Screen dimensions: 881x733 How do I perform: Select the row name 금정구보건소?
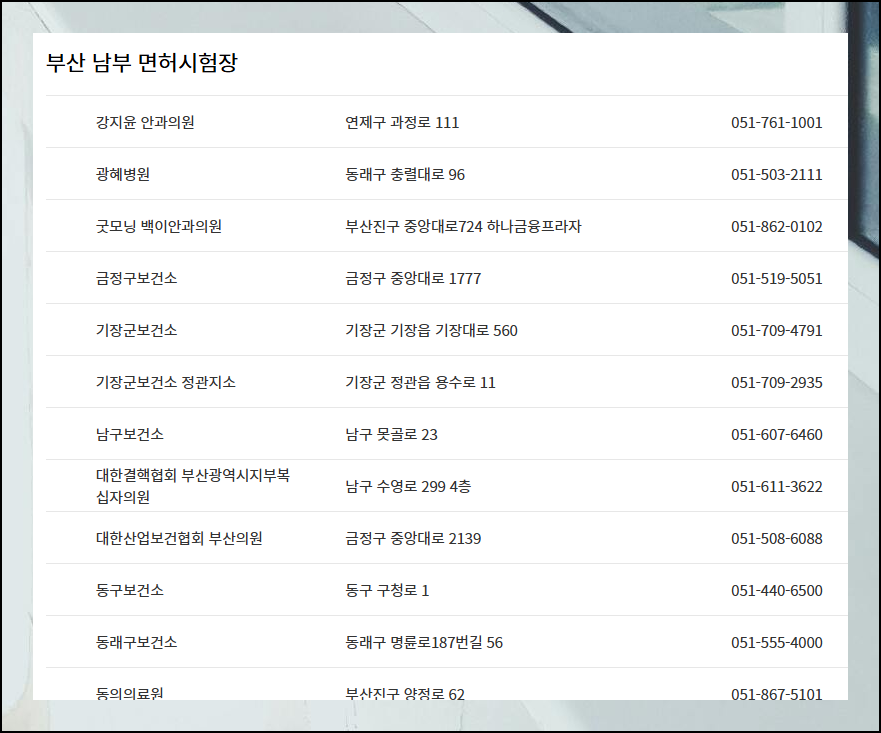(137, 279)
